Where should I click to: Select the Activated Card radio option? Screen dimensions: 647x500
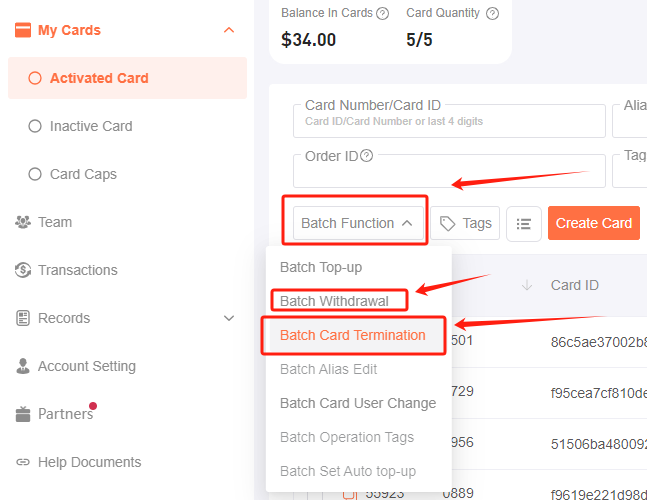35,78
